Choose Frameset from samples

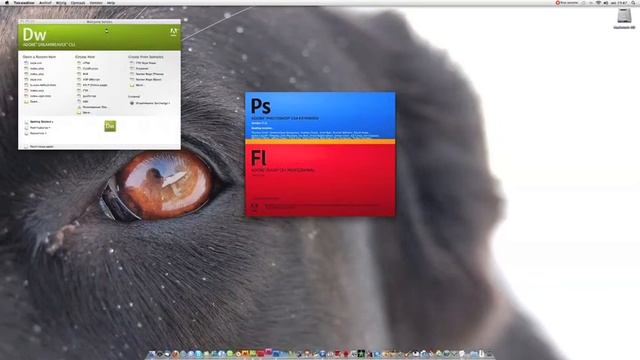142,69
